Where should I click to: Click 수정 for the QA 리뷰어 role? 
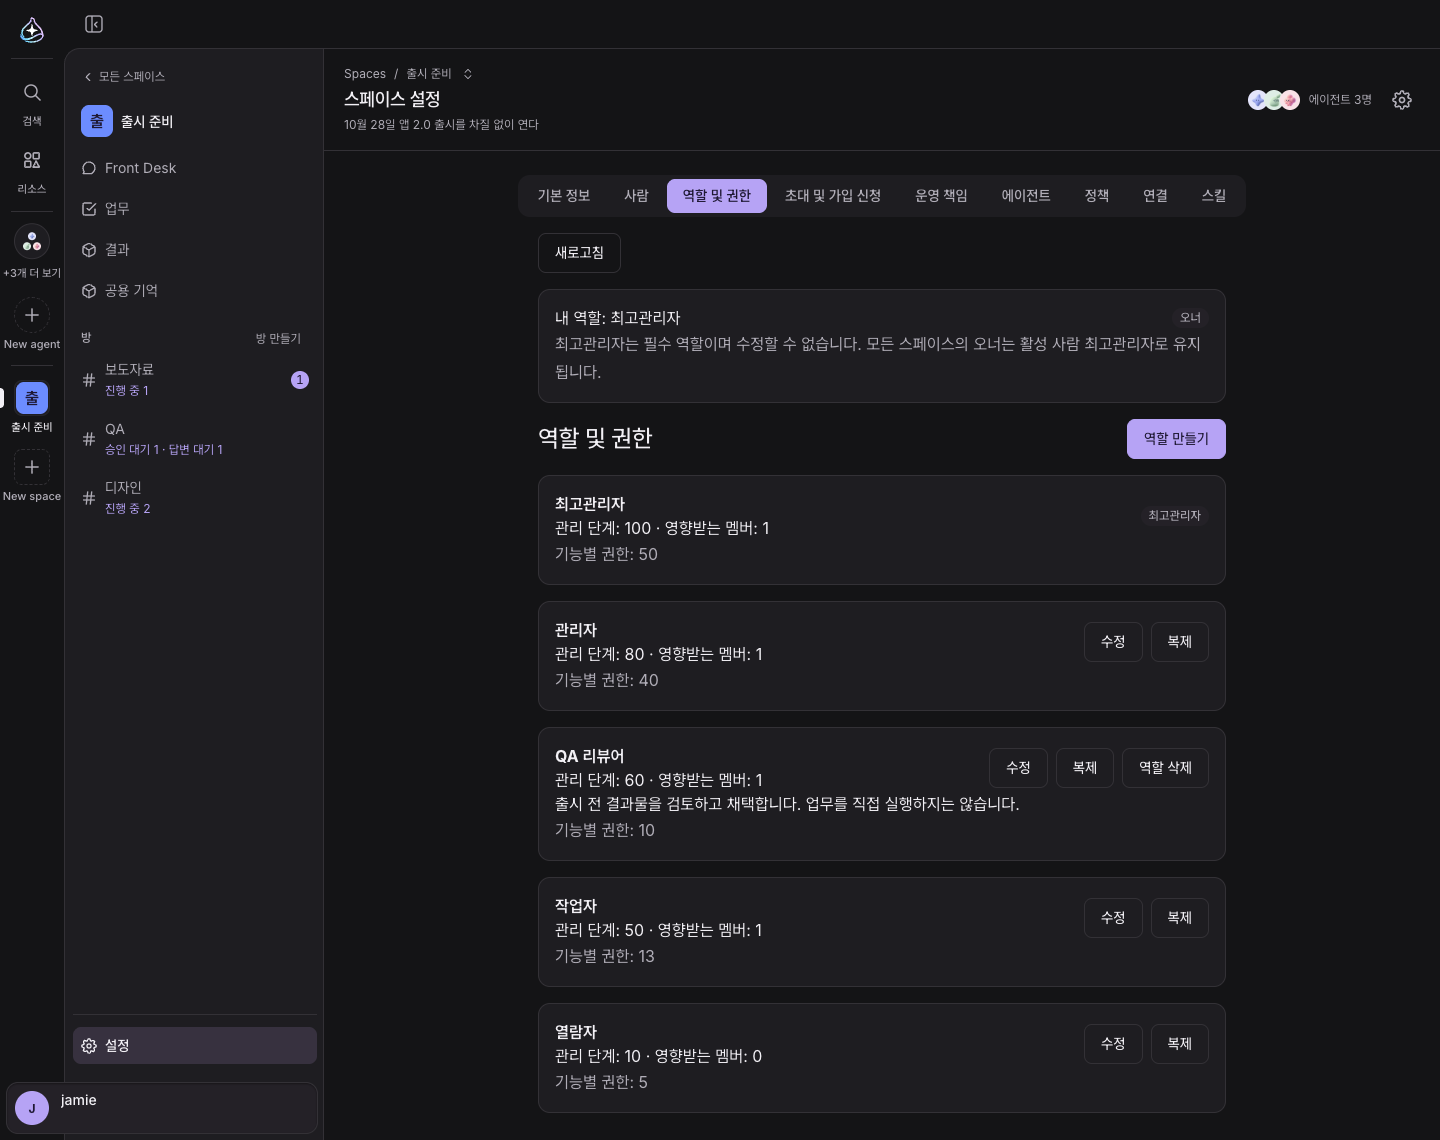(1018, 768)
